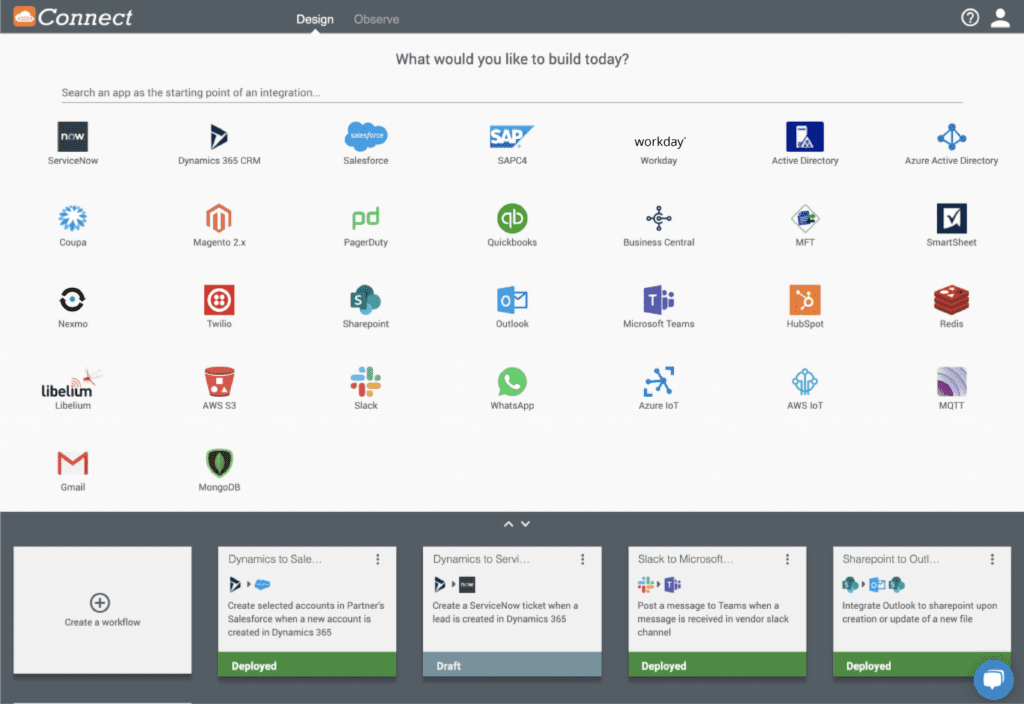
Task: Switch to the Design tab
Action: (315, 19)
